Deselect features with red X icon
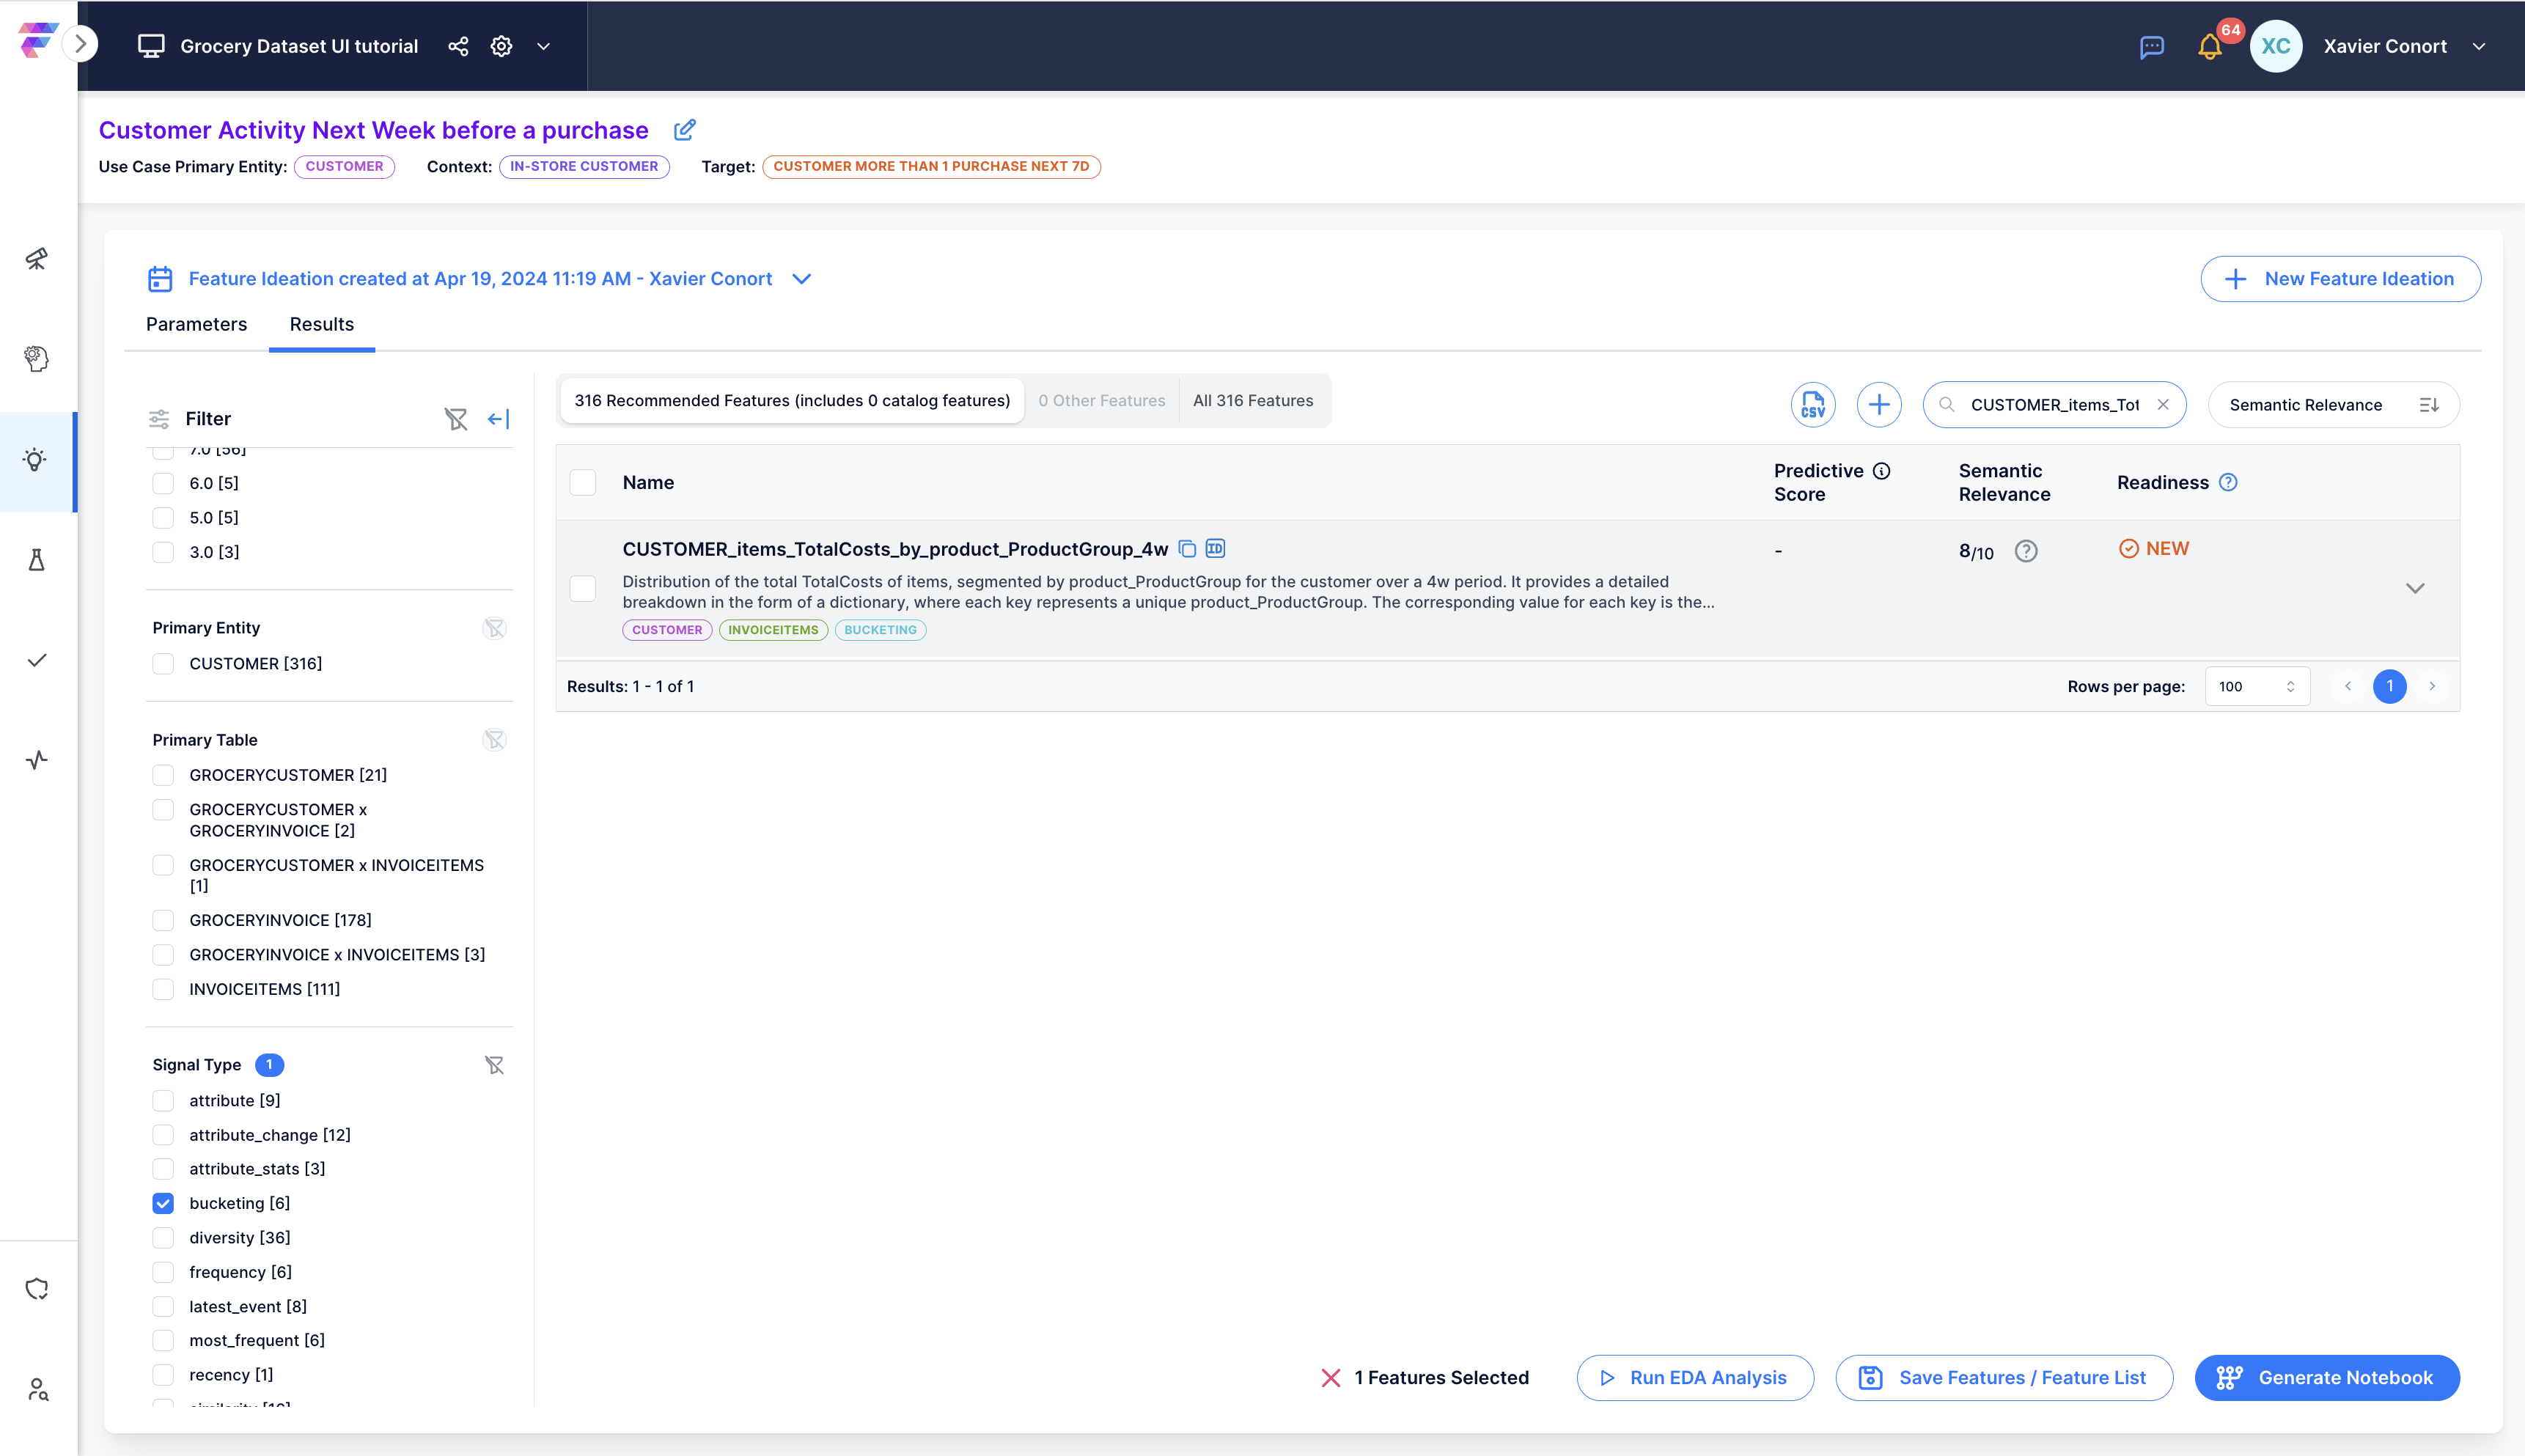The image size is (2525, 1456). tap(1331, 1378)
